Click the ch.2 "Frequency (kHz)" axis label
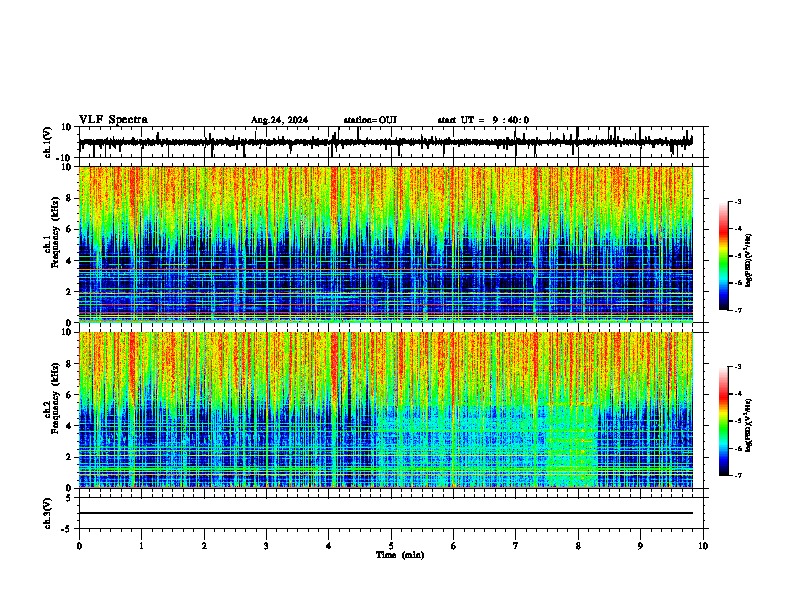This screenshot has height=612, width=792. 55,397
